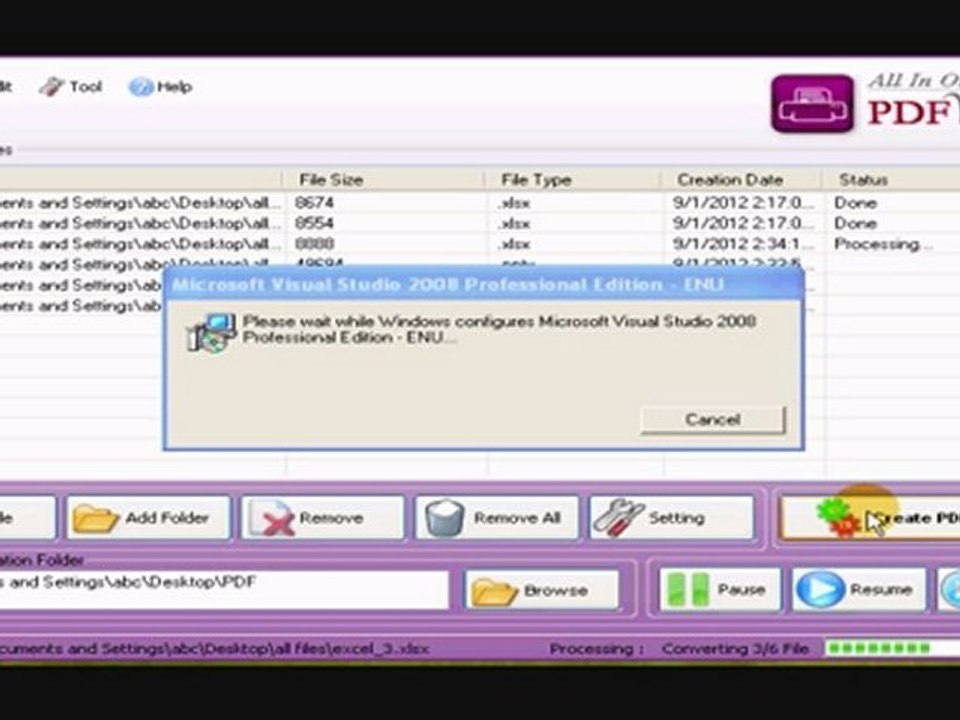Click the installer icon in the dialog

(211, 332)
